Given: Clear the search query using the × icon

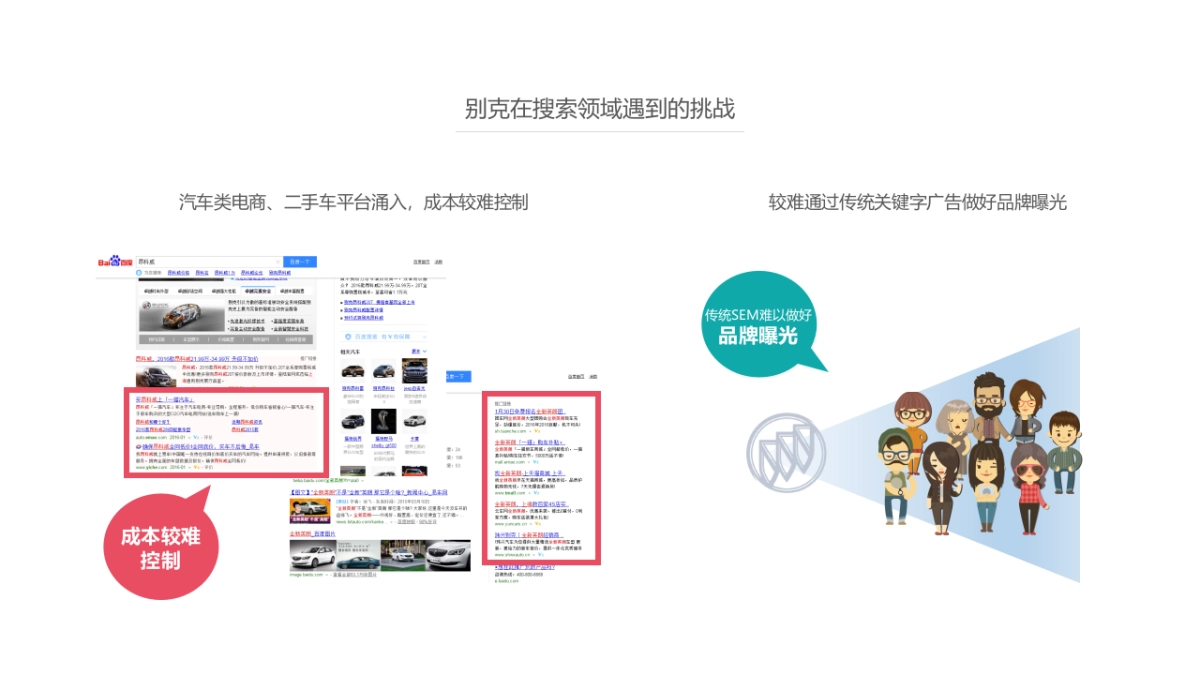Looking at the screenshot, I should (x=280, y=262).
